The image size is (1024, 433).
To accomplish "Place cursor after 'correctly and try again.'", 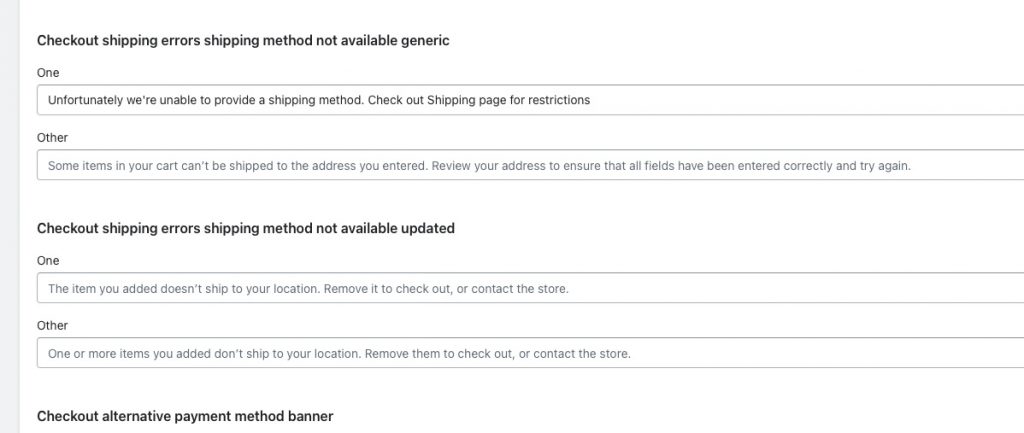I will pyautogui.click(x=911, y=166).
